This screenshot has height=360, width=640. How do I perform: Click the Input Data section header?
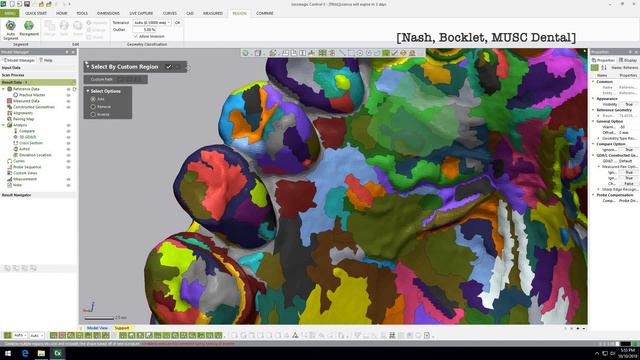[x=38, y=67]
